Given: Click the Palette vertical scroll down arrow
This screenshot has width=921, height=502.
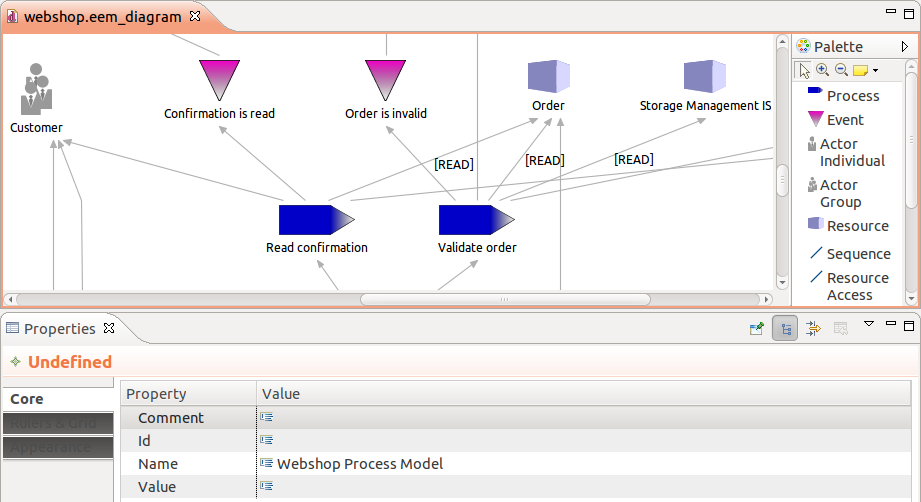Looking at the screenshot, I should [x=911, y=299].
